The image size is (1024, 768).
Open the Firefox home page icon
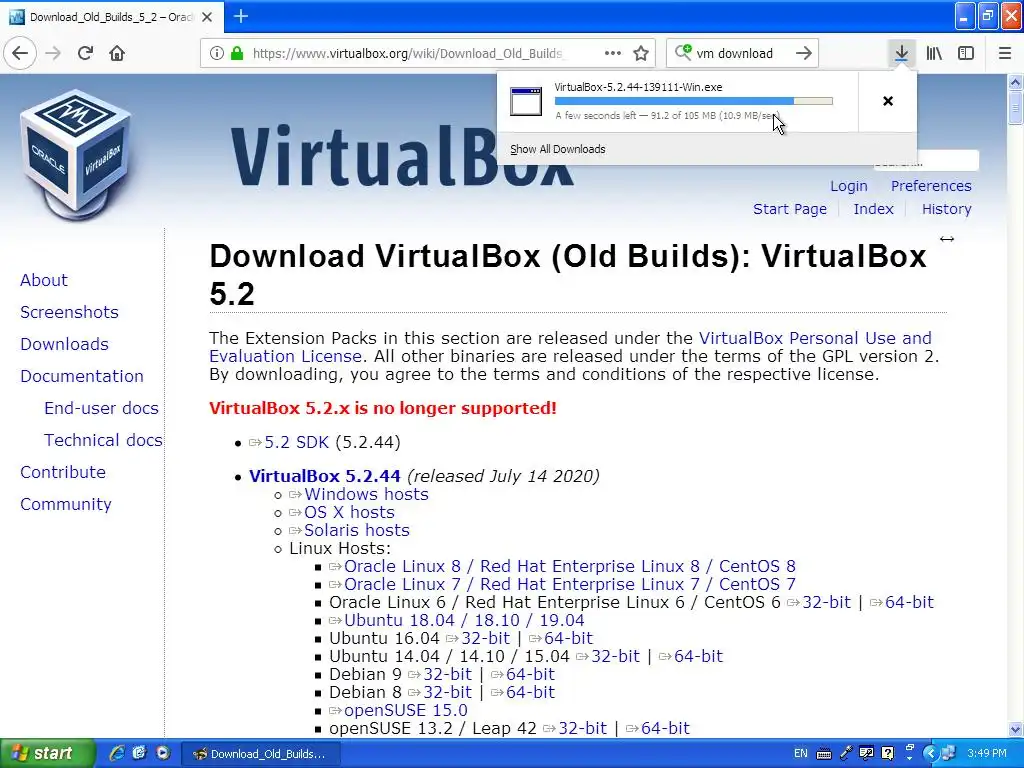pyautogui.click(x=117, y=53)
